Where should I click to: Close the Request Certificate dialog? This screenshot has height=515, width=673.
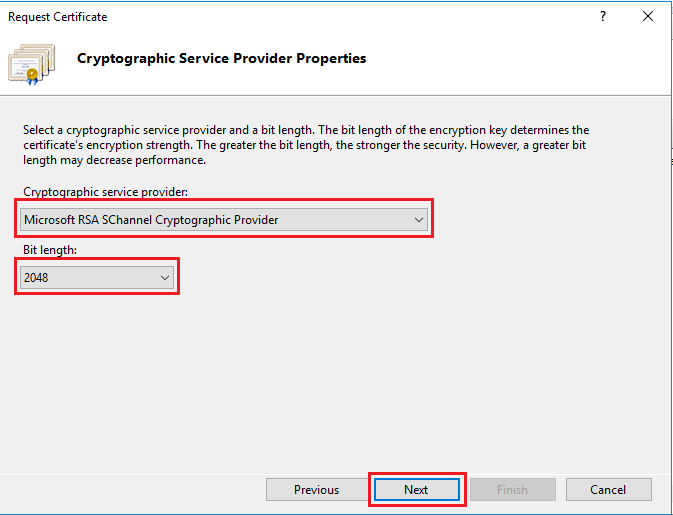tap(648, 16)
